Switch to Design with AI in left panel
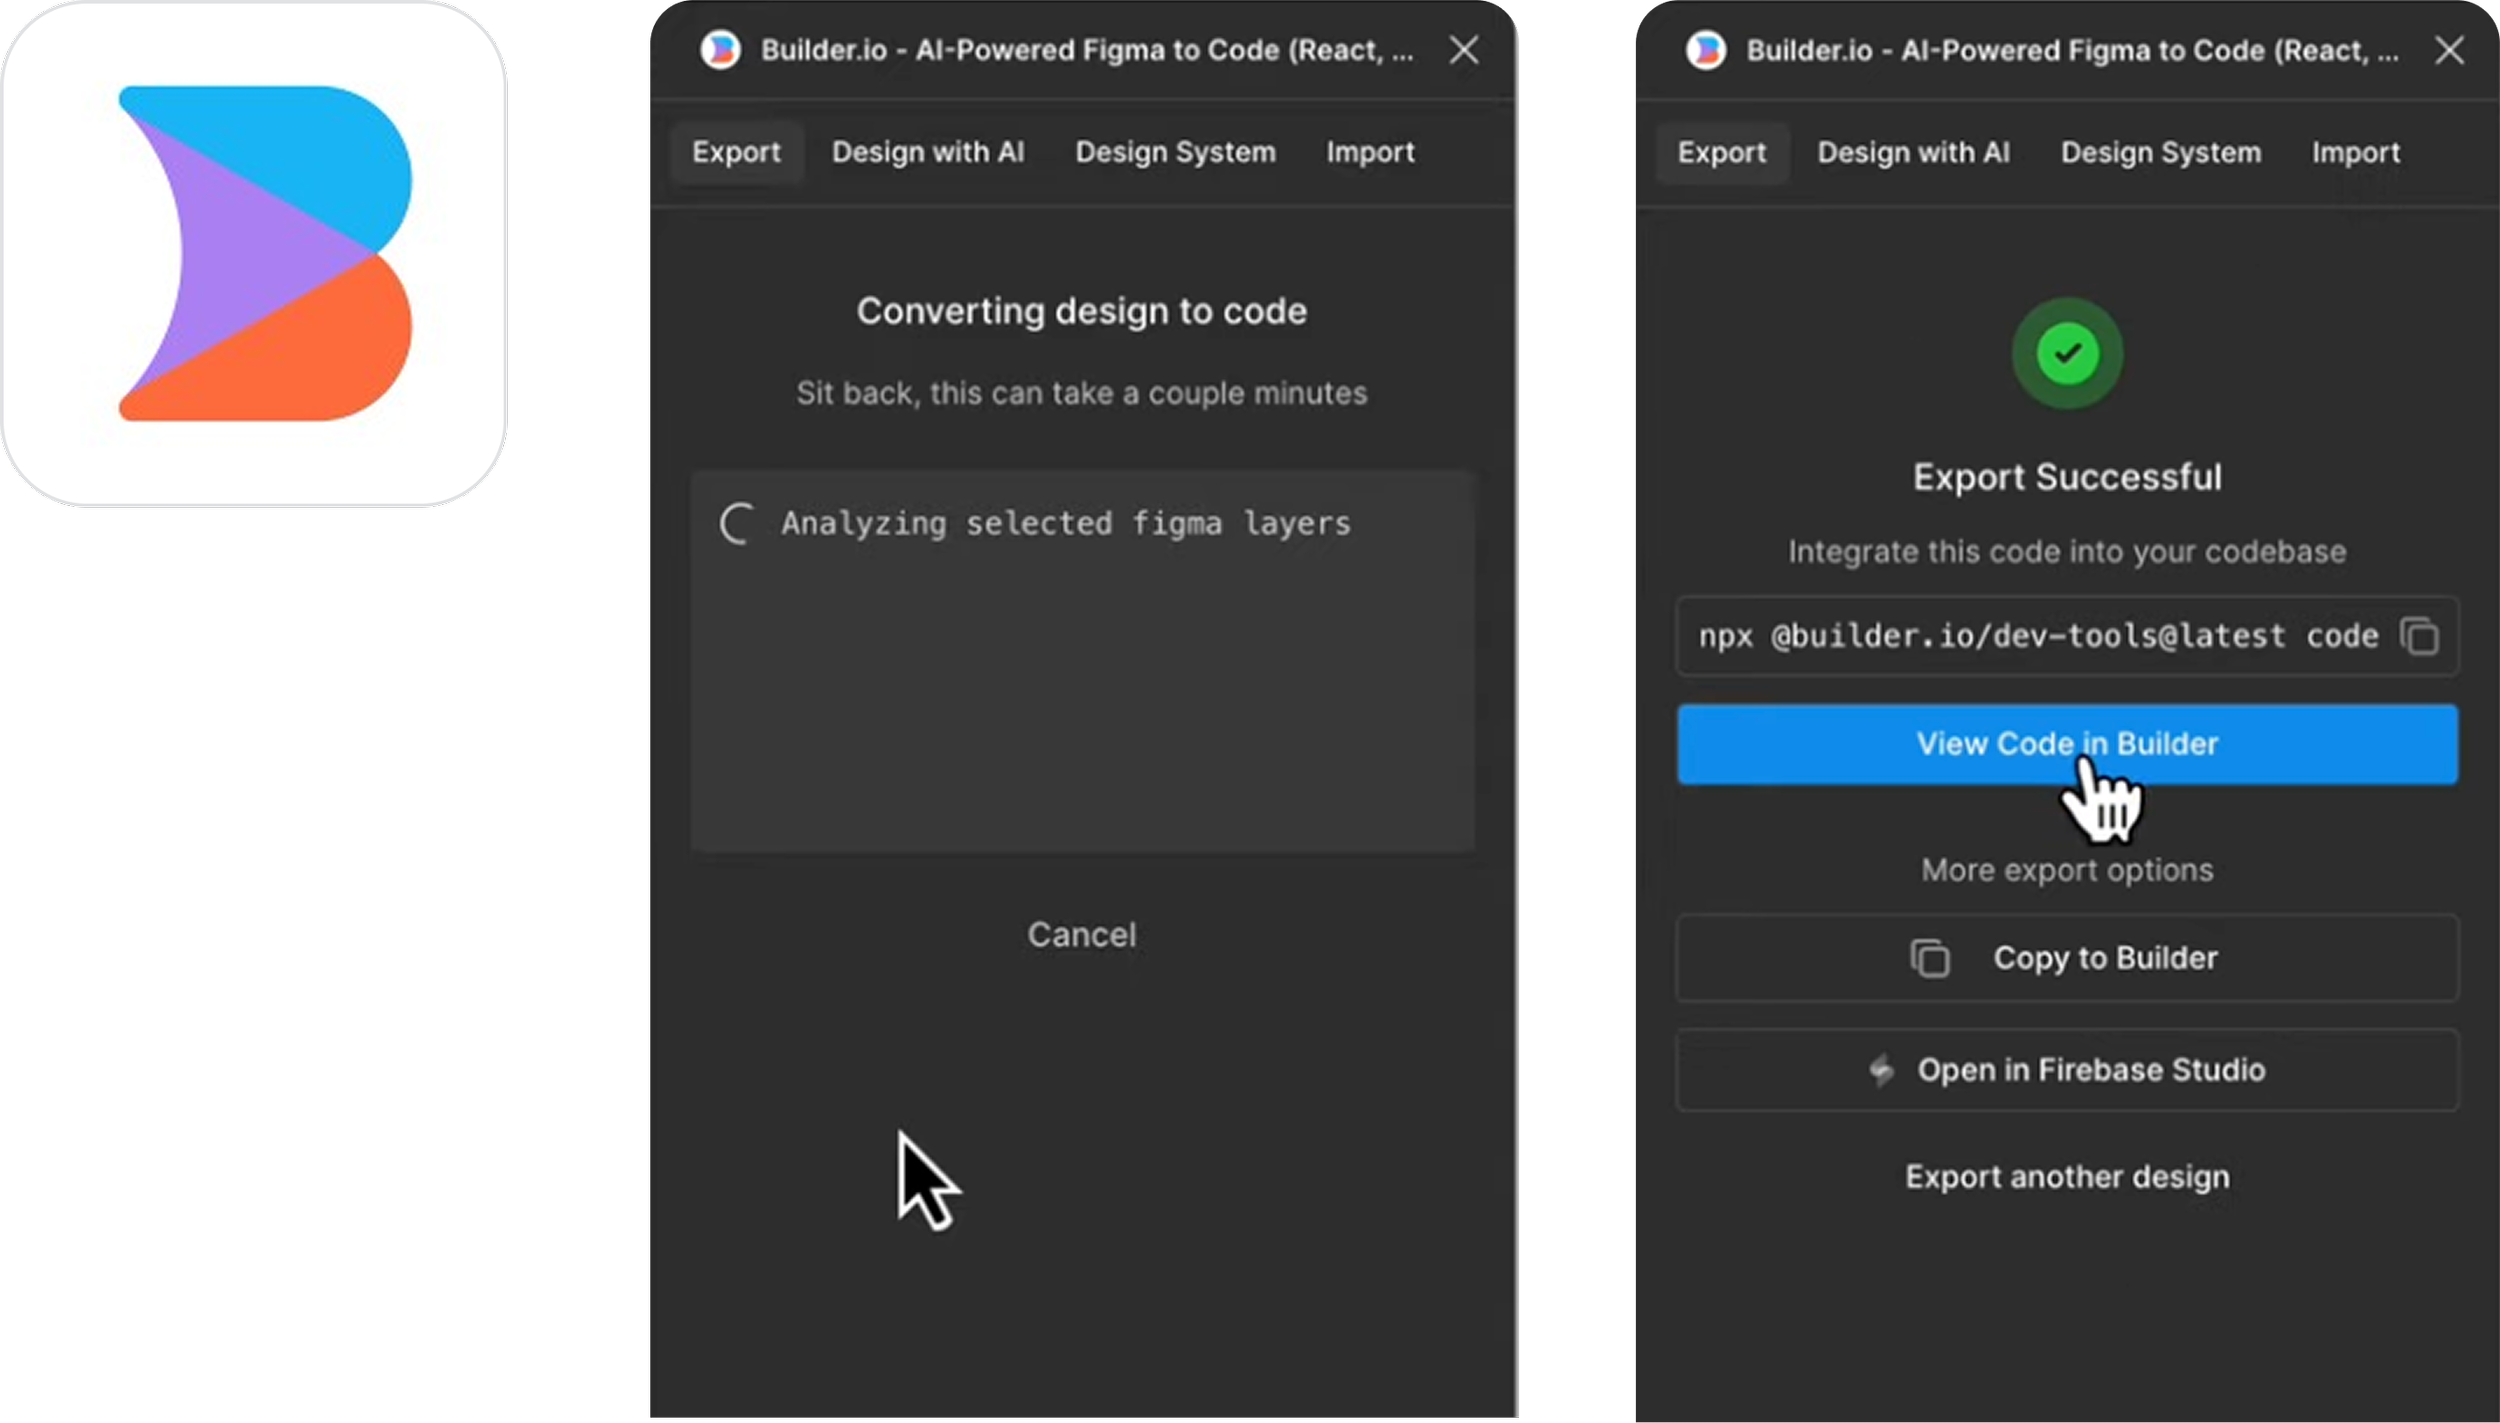Image resolution: width=2500 pixels, height=1423 pixels. [927, 152]
